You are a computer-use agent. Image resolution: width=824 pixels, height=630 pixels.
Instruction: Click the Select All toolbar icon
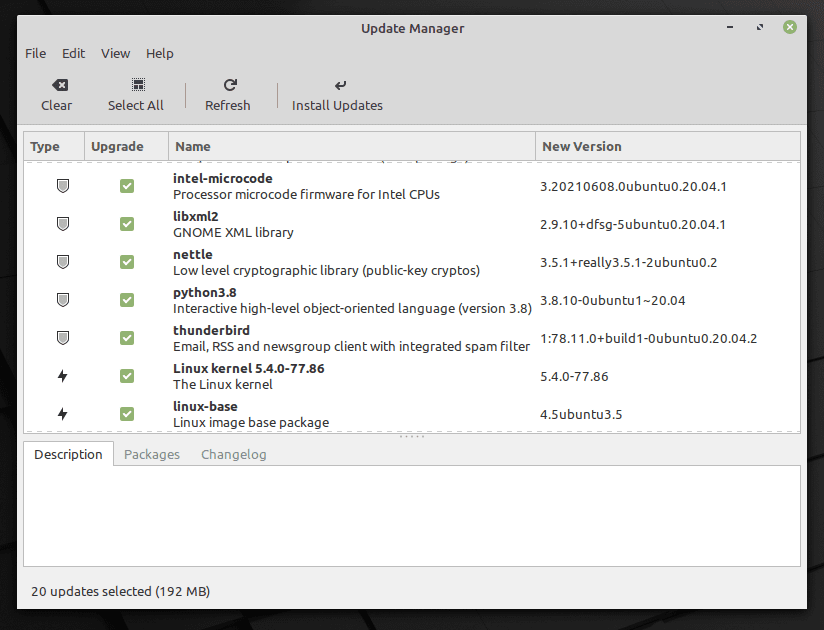(136, 86)
